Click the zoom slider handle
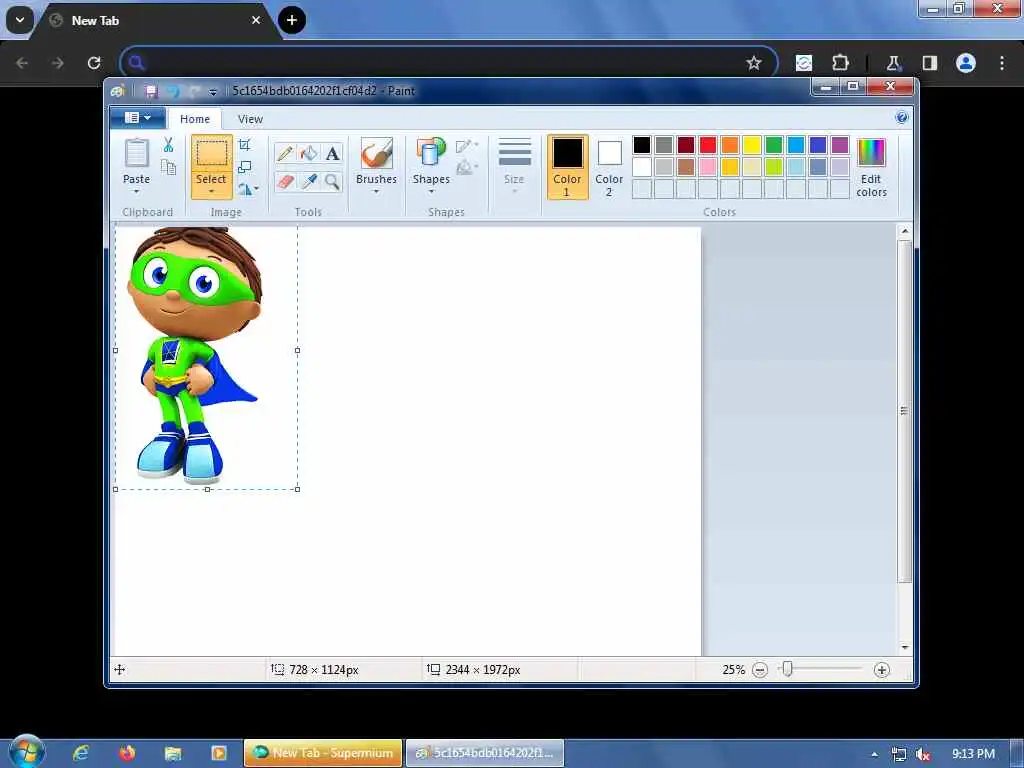 coord(788,669)
